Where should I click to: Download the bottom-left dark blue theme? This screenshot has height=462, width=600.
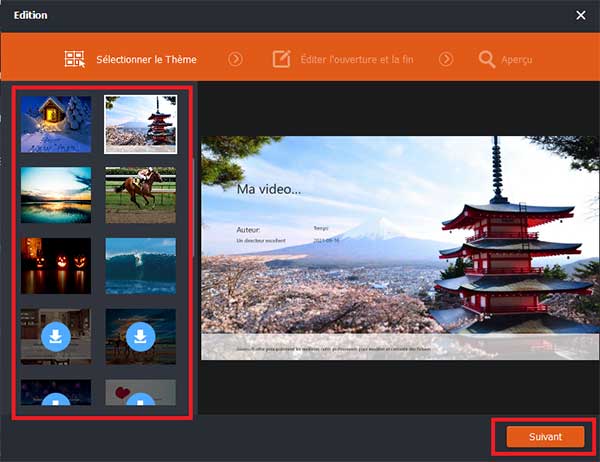[56, 401]
